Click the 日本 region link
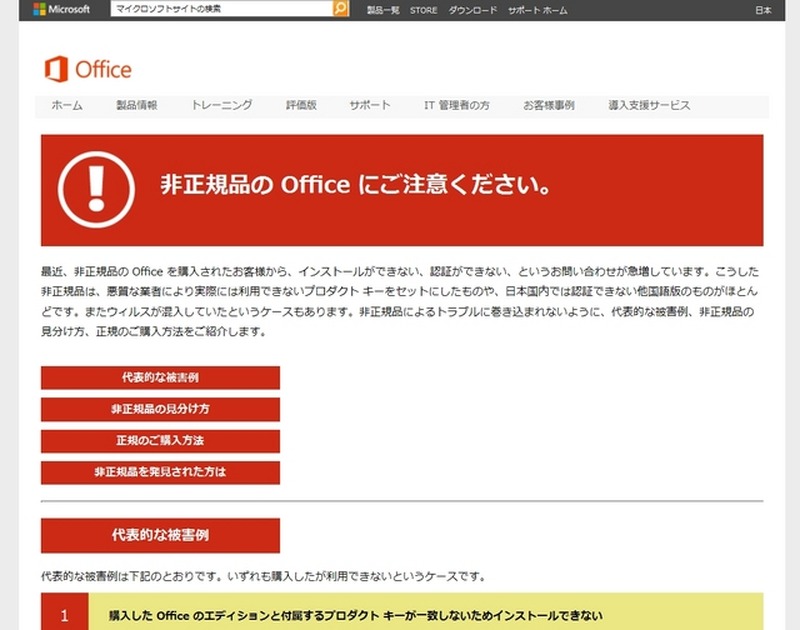Screen dimensions: 800x630 [763, 10]
